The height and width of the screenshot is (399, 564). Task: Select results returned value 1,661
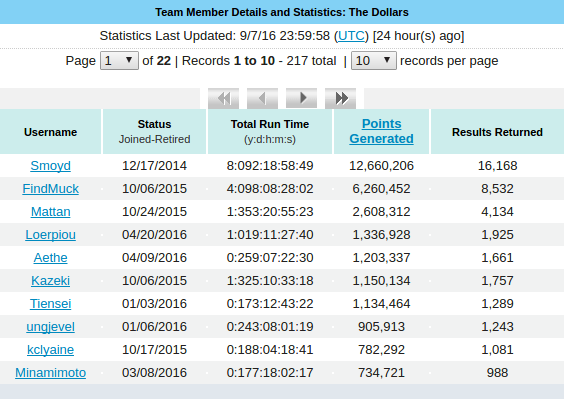tap(497, 258)
